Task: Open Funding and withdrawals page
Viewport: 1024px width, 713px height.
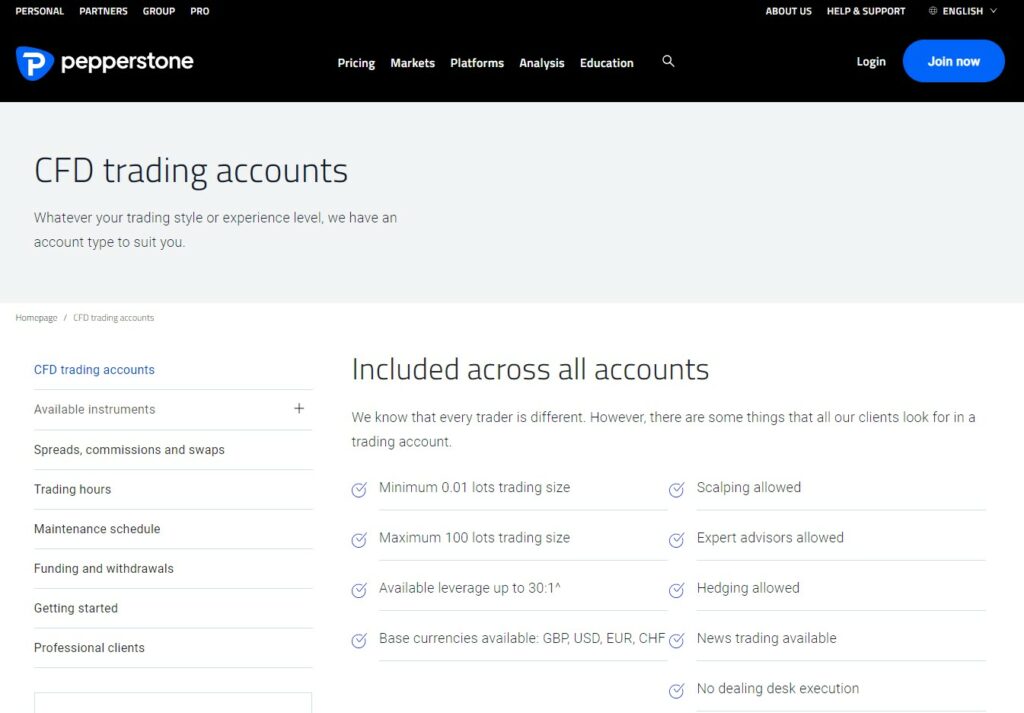Action: point(104,569)
